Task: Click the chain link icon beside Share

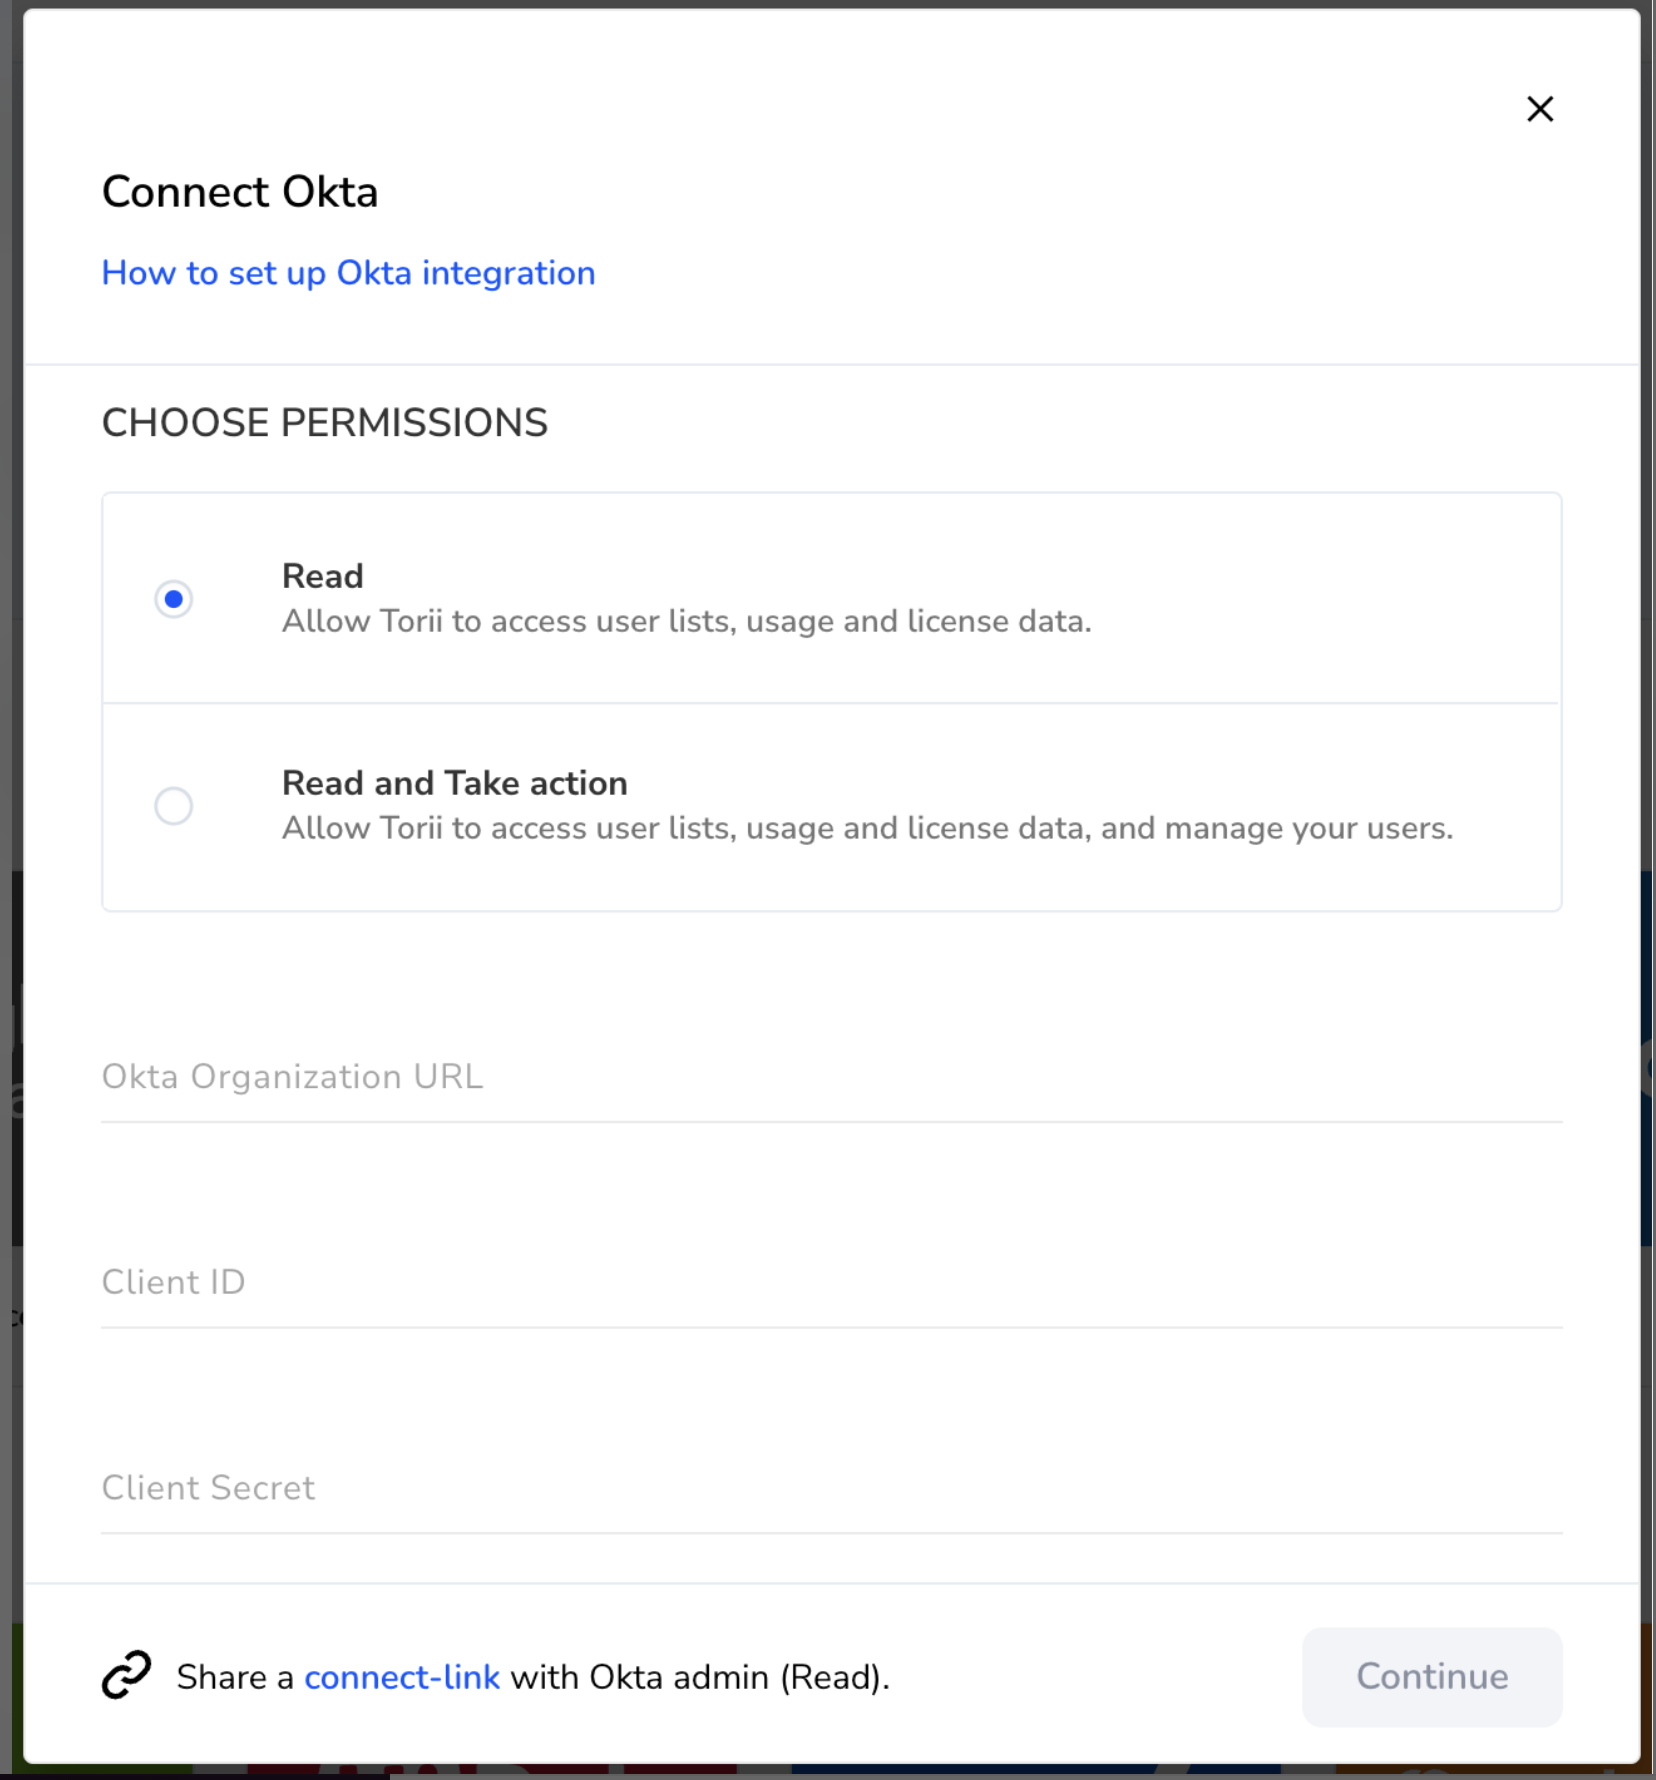Action: 127,1675
